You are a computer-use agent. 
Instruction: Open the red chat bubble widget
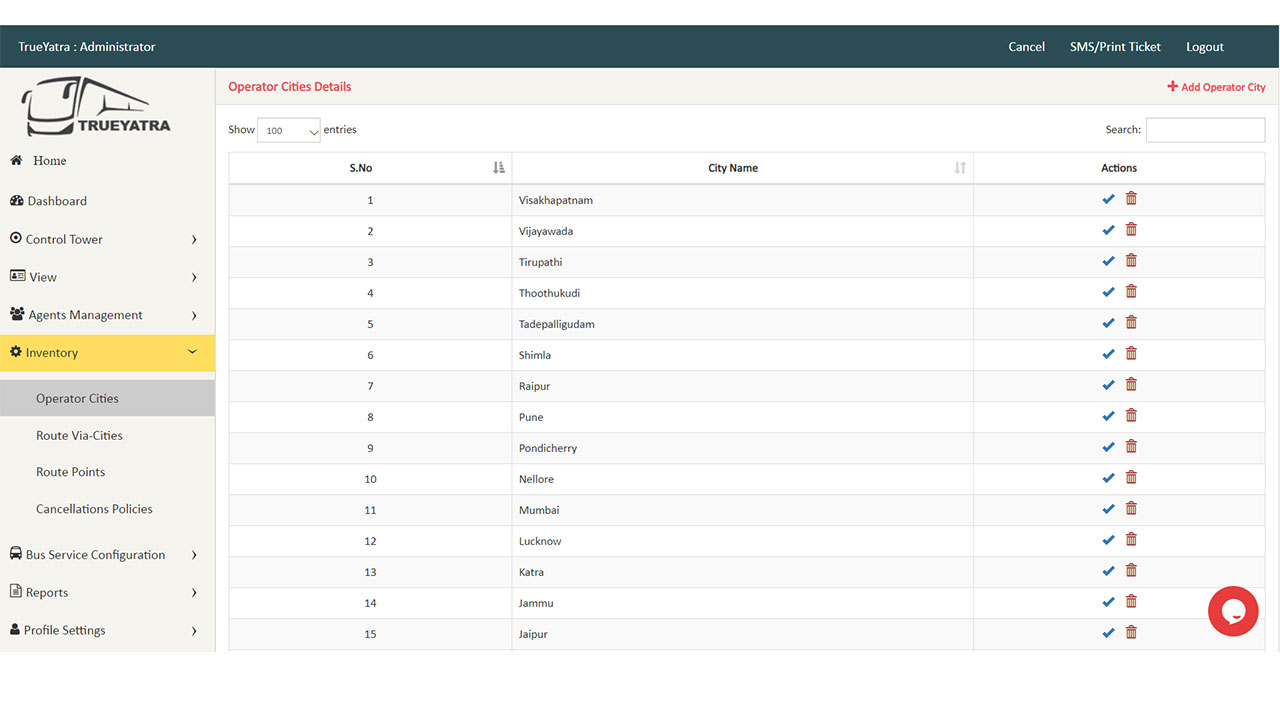coord(1232,611)
